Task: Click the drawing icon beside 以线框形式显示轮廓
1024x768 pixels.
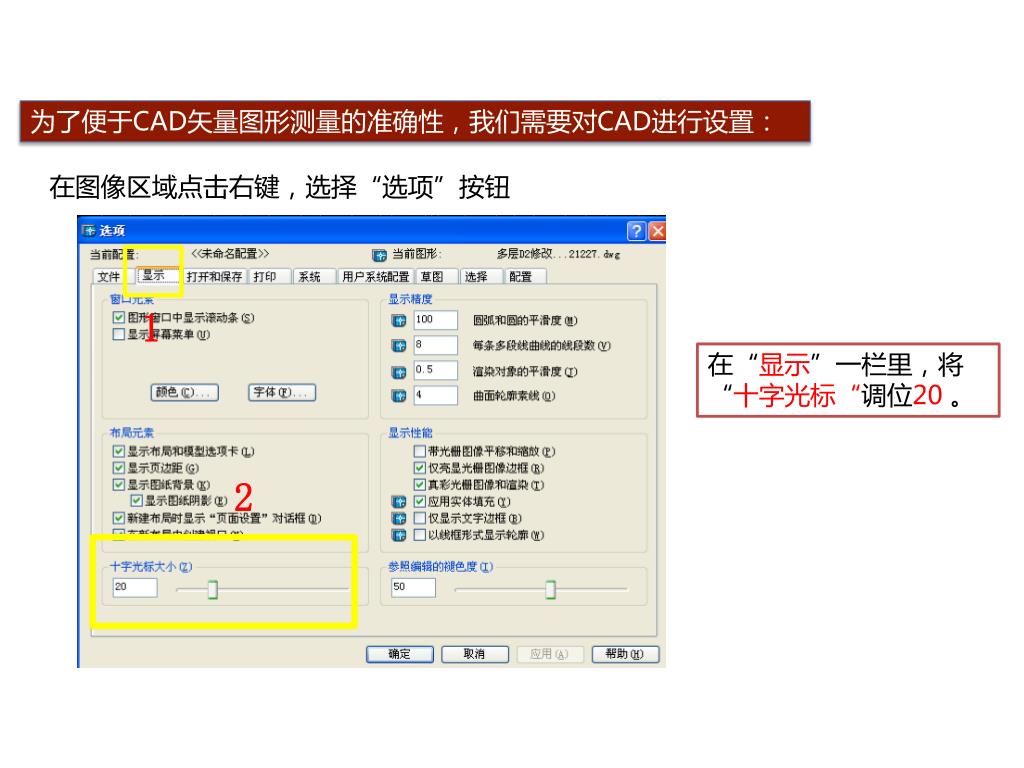Action: 398,536
